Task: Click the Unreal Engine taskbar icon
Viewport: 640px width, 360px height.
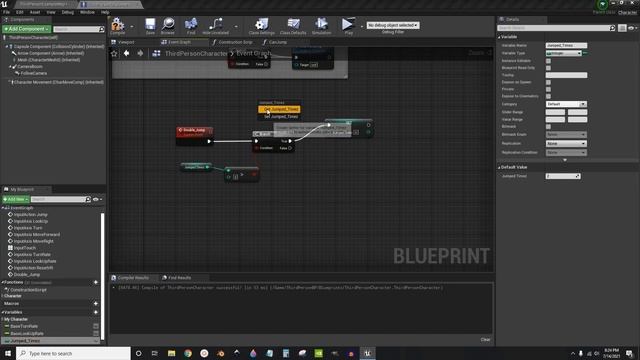Action: point(367,353)
